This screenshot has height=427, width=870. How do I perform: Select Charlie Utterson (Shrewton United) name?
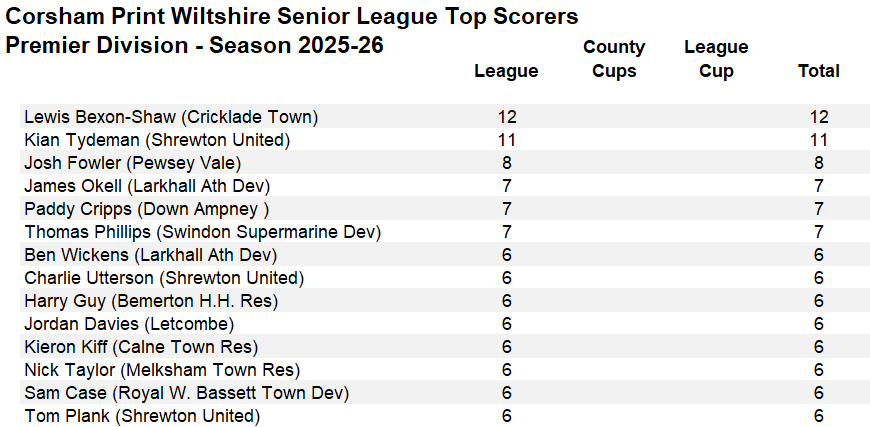point(164,278)
